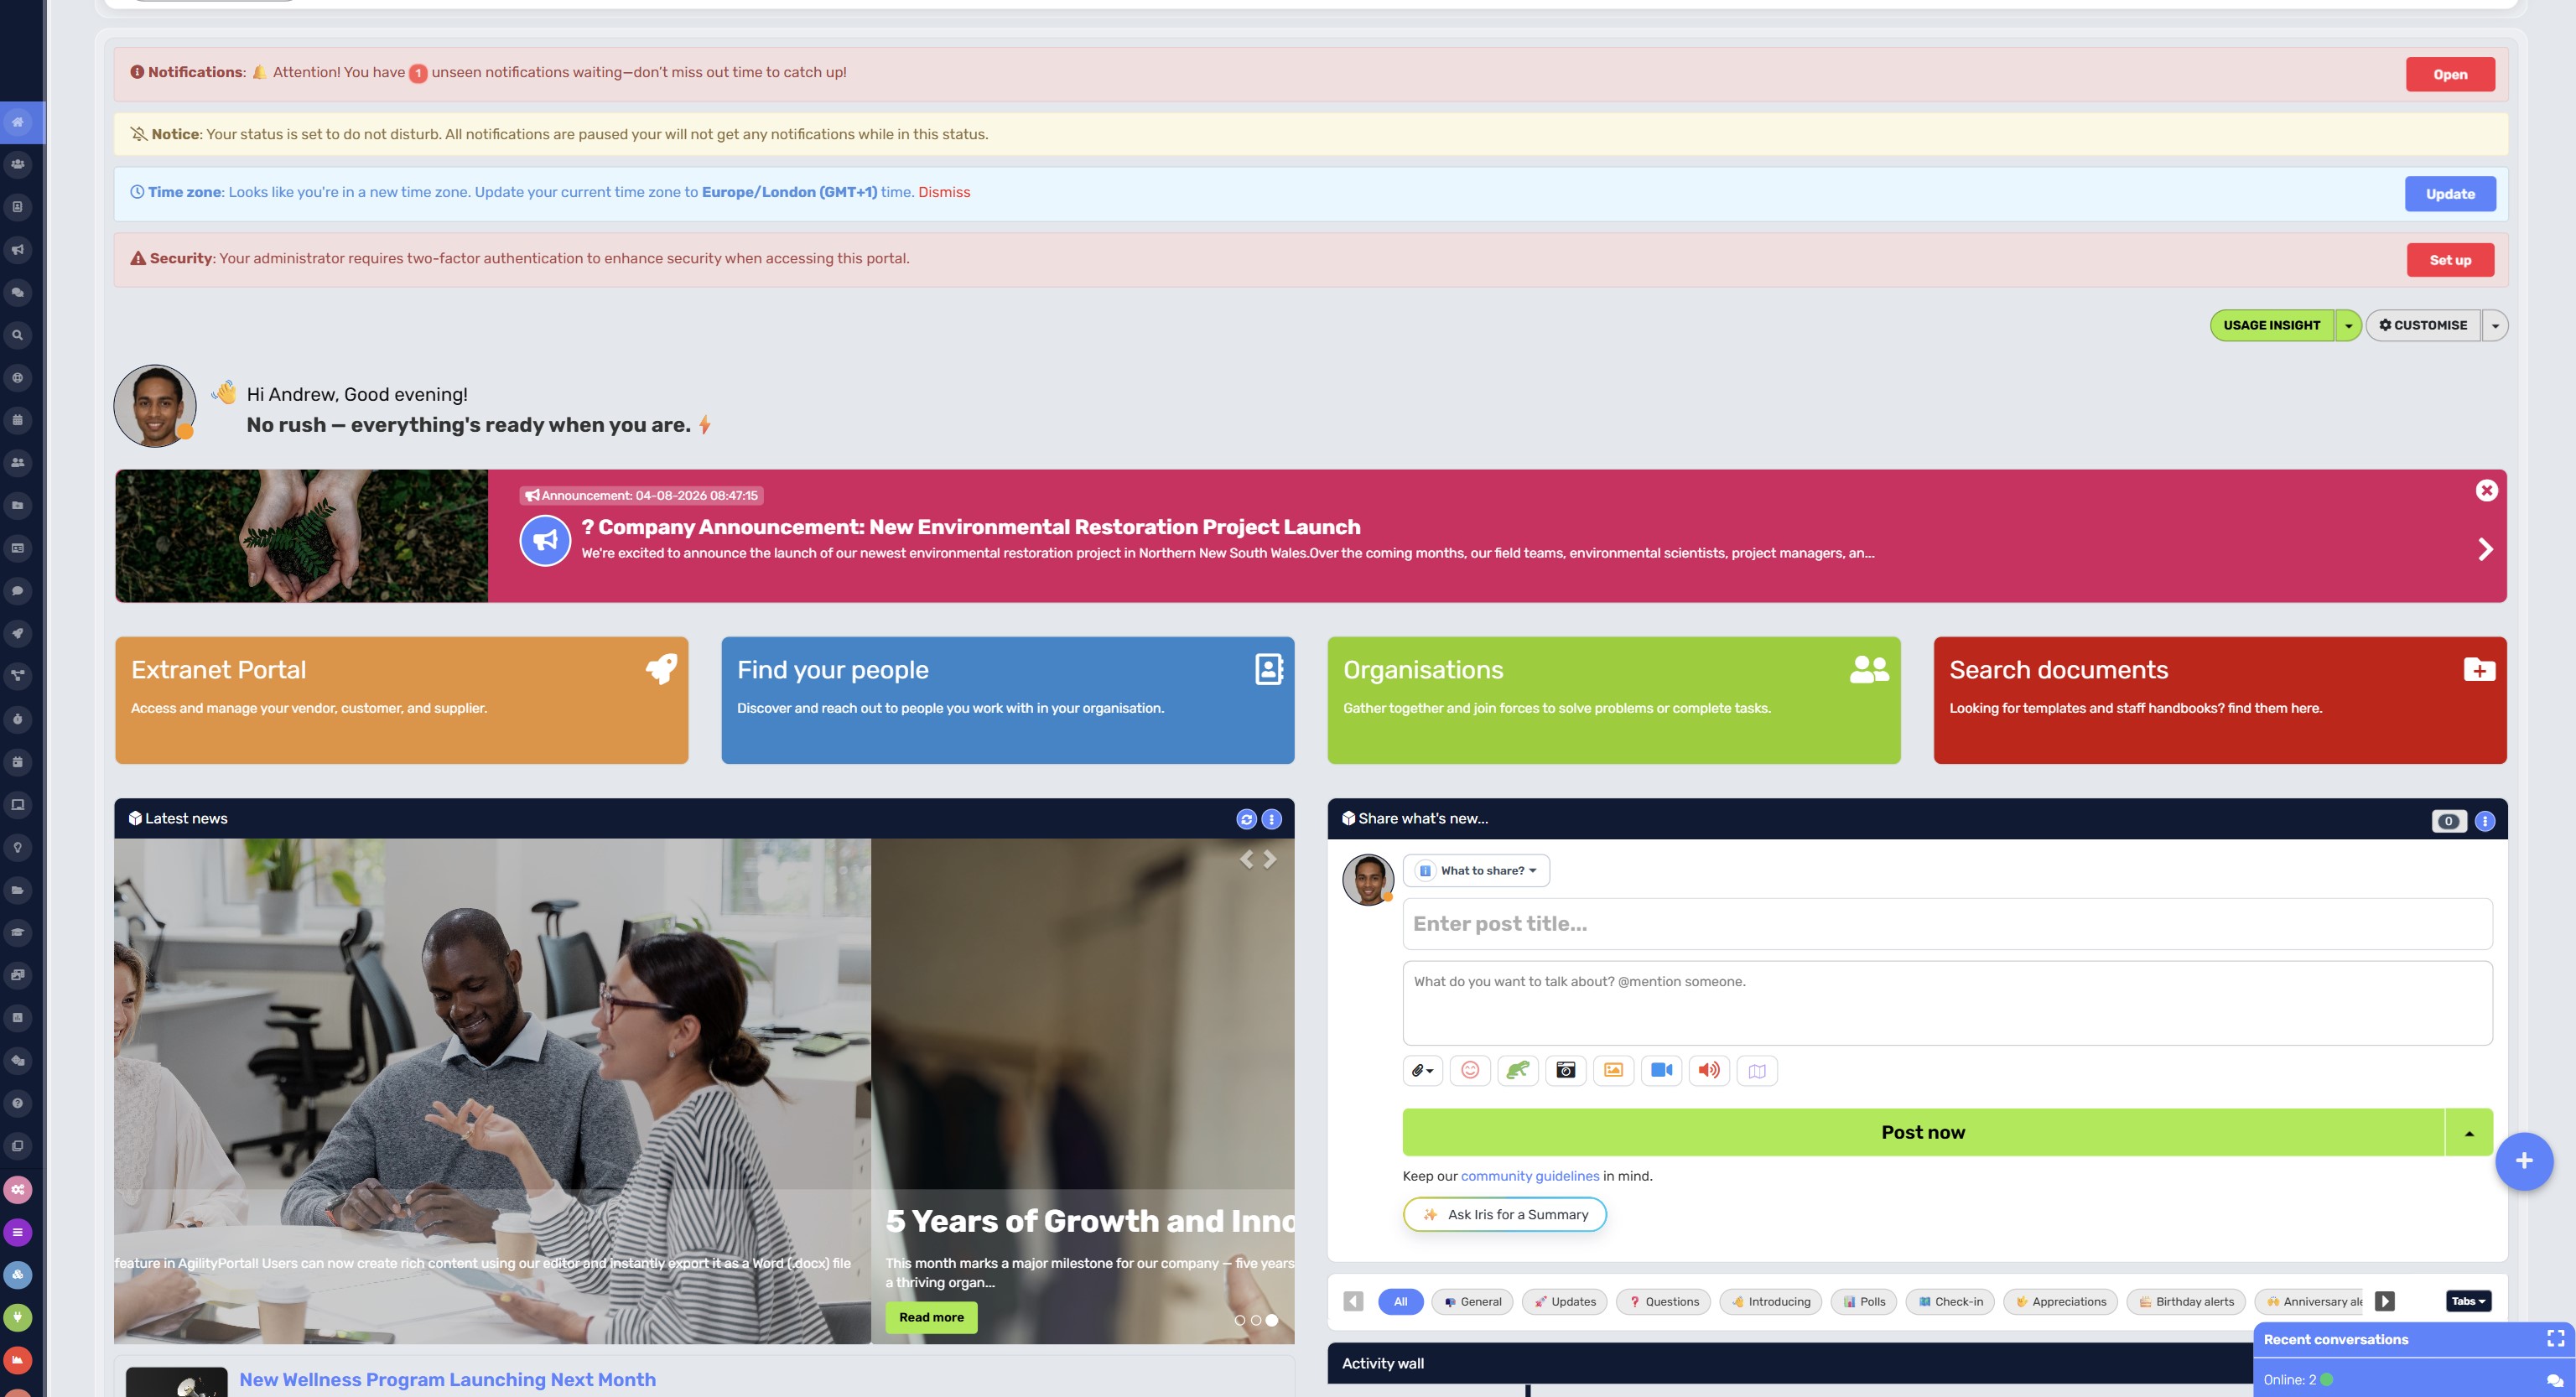Open the Usage Insight dropdown arrow

point(2348,325)
